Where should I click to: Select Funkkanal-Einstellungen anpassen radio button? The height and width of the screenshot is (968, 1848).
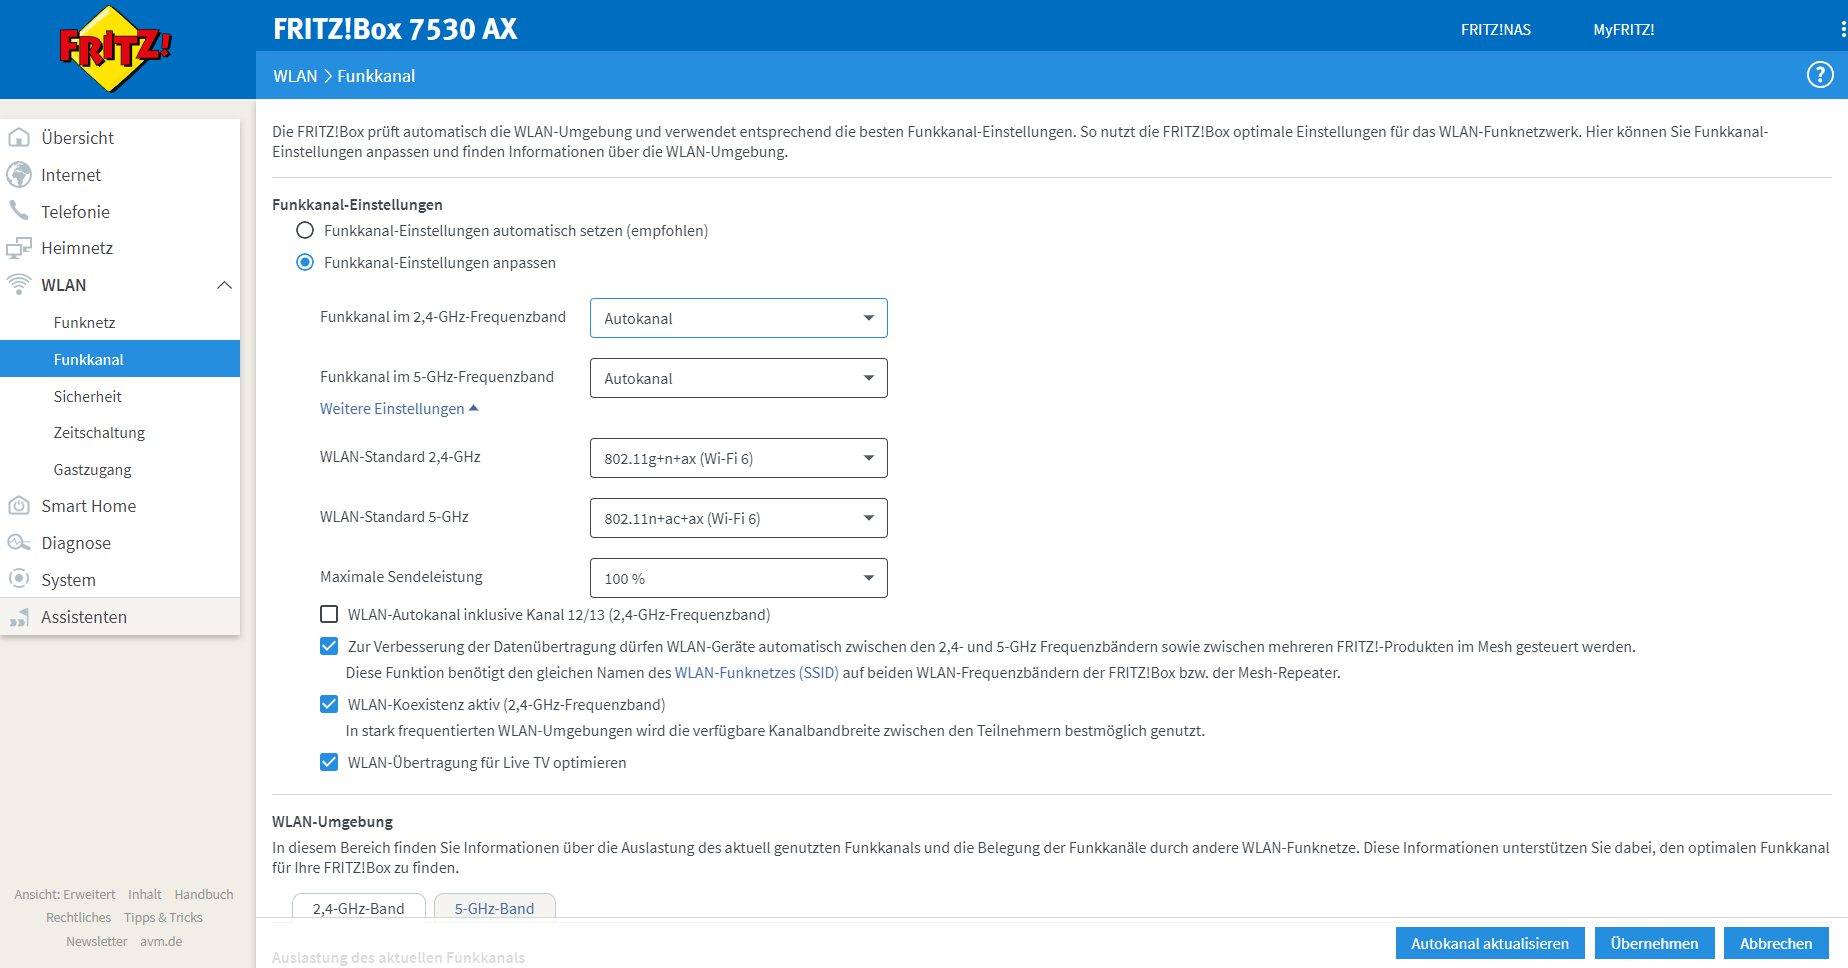305,263
